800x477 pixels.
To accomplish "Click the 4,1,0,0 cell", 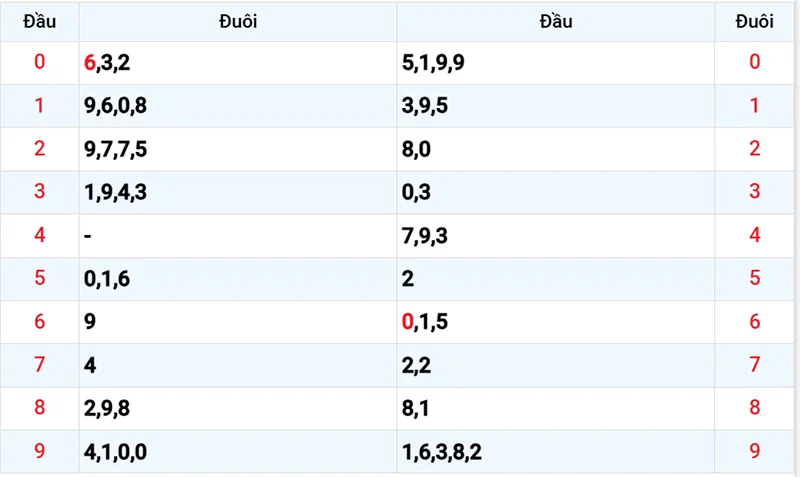I will [x=118, y=452].
